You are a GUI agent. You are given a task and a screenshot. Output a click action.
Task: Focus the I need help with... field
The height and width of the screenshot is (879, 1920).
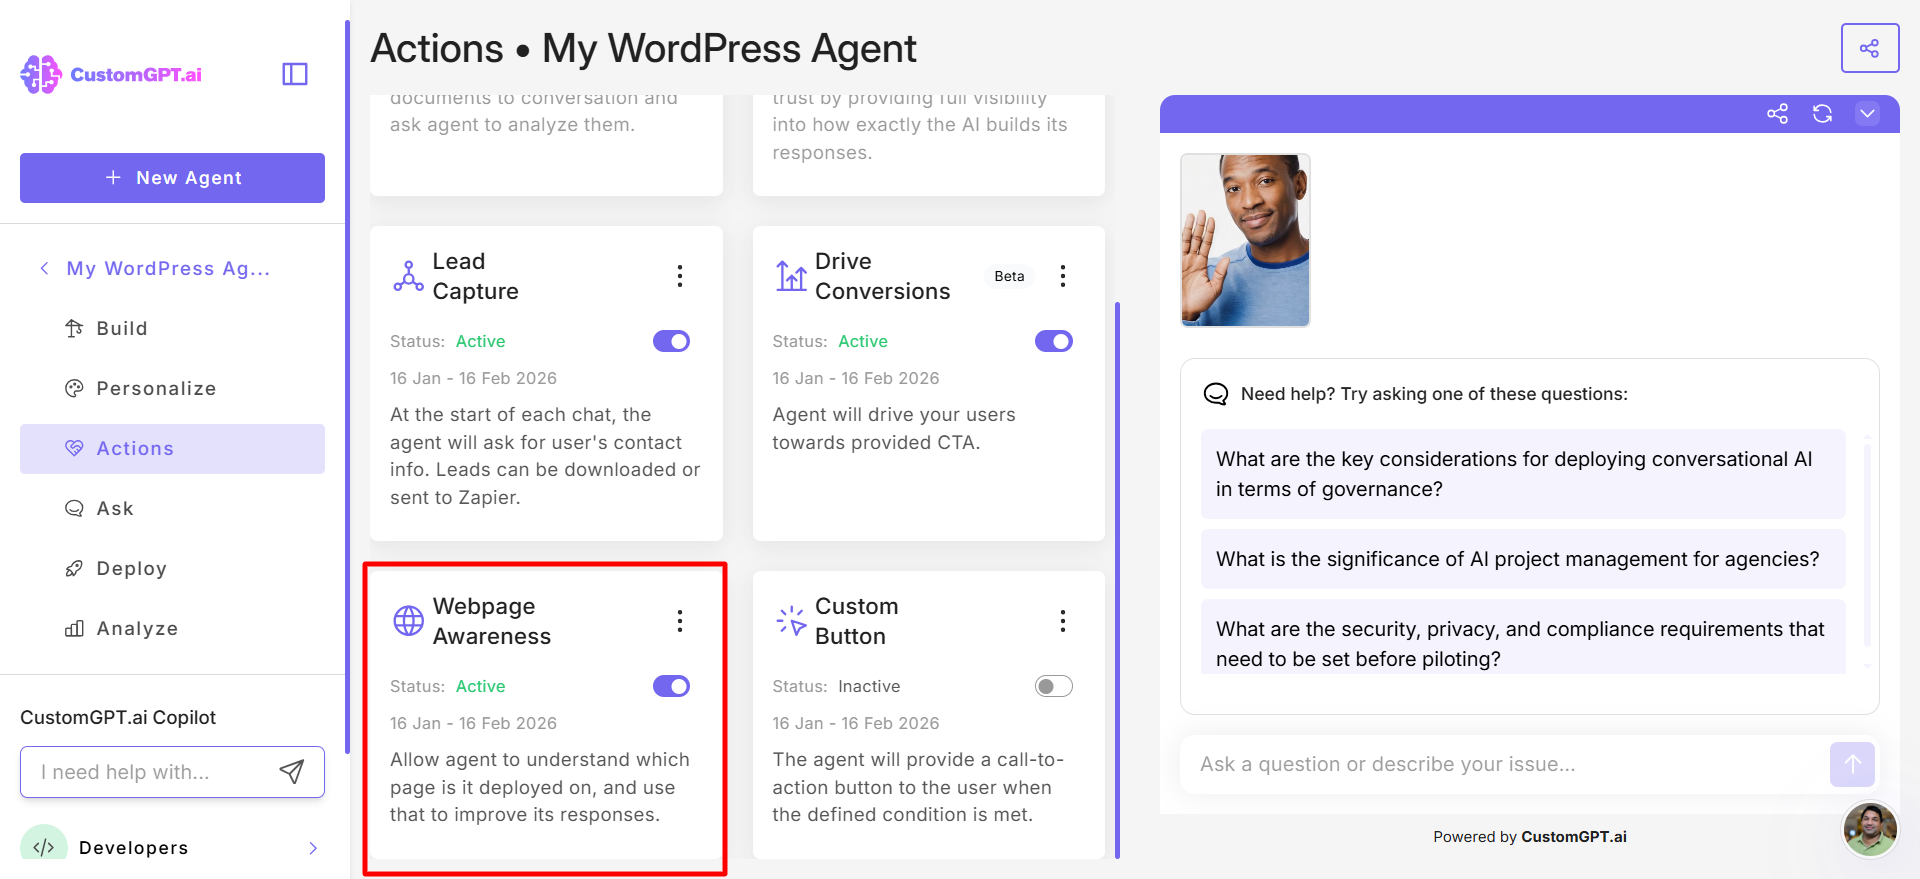click(x=172, y=772)
